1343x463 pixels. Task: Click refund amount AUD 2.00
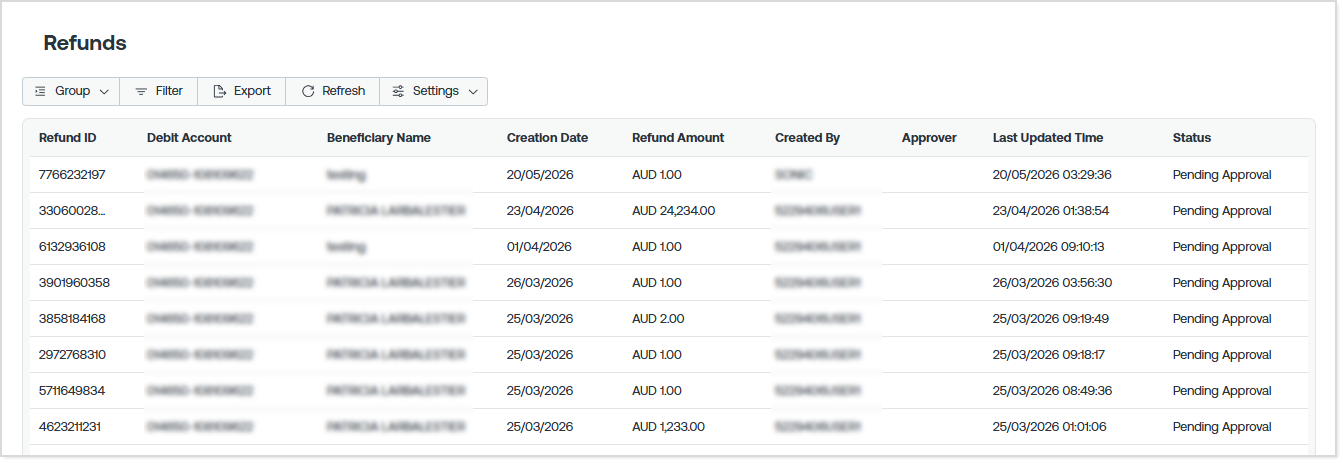coord(658,319)
